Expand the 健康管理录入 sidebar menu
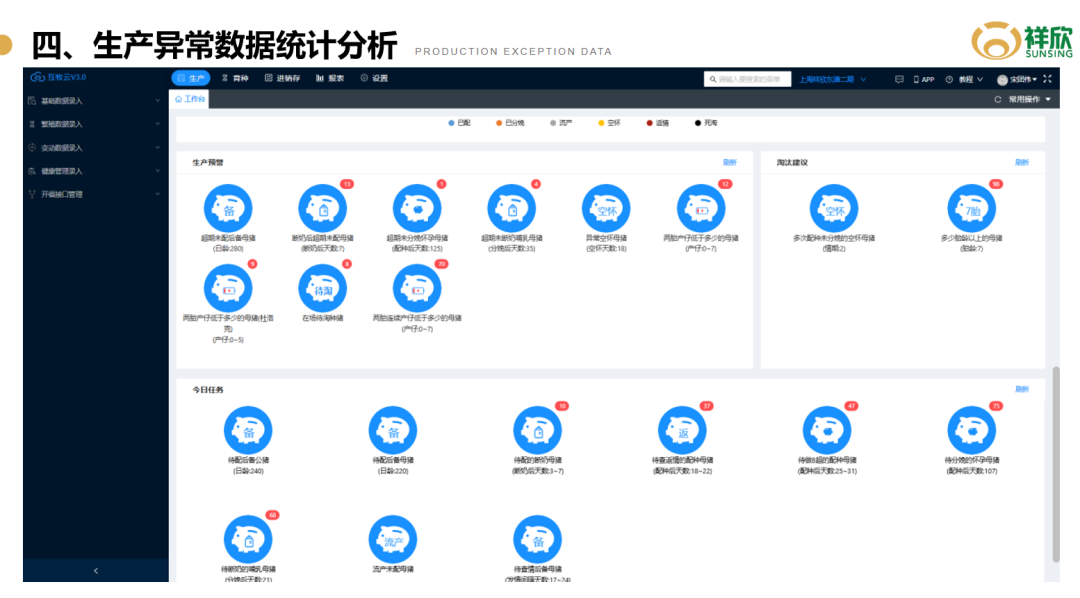The image size is (1080, 598). tap(95, 171)
